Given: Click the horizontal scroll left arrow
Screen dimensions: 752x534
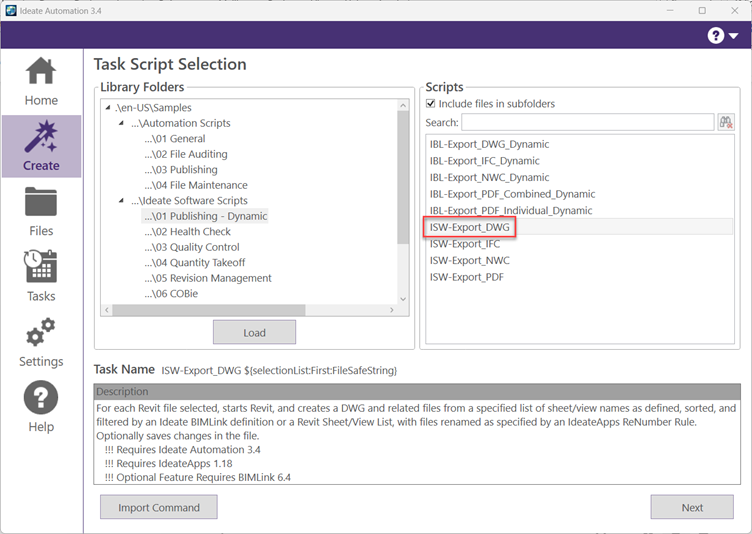Looking at the screenshot, I should coord(107,310).
